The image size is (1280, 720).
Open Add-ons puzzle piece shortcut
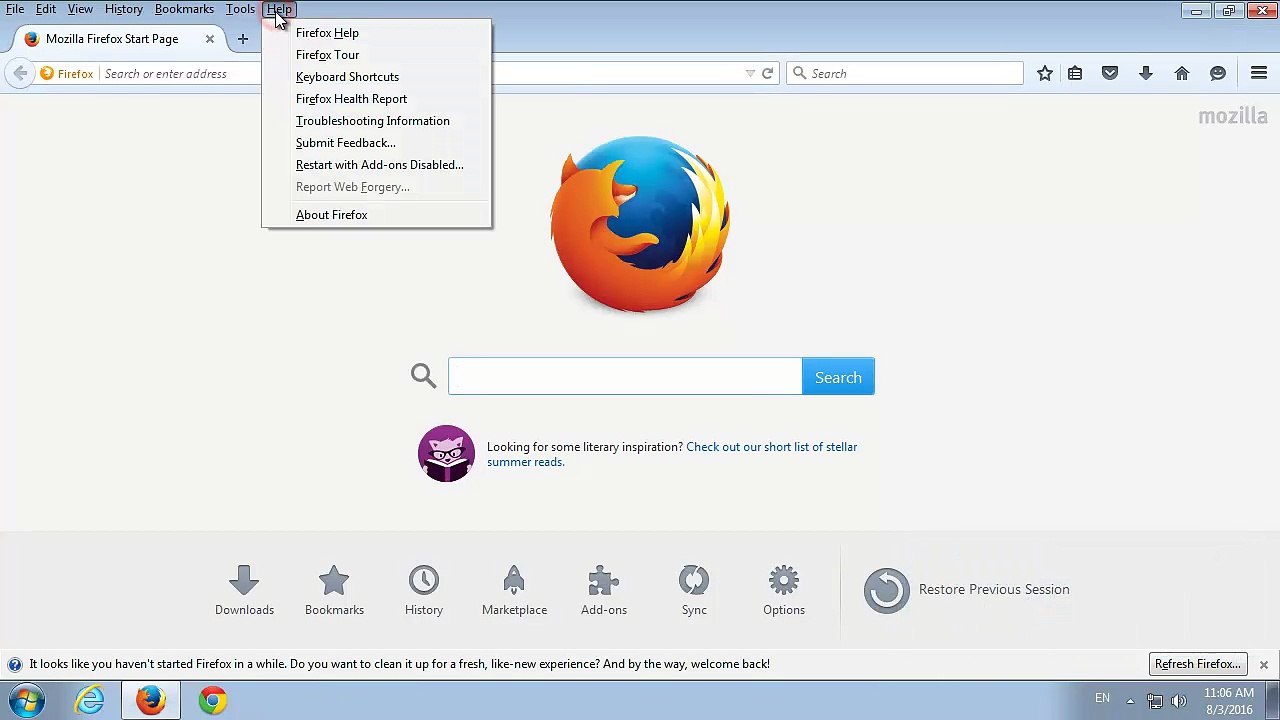click(x=604, y=590)
